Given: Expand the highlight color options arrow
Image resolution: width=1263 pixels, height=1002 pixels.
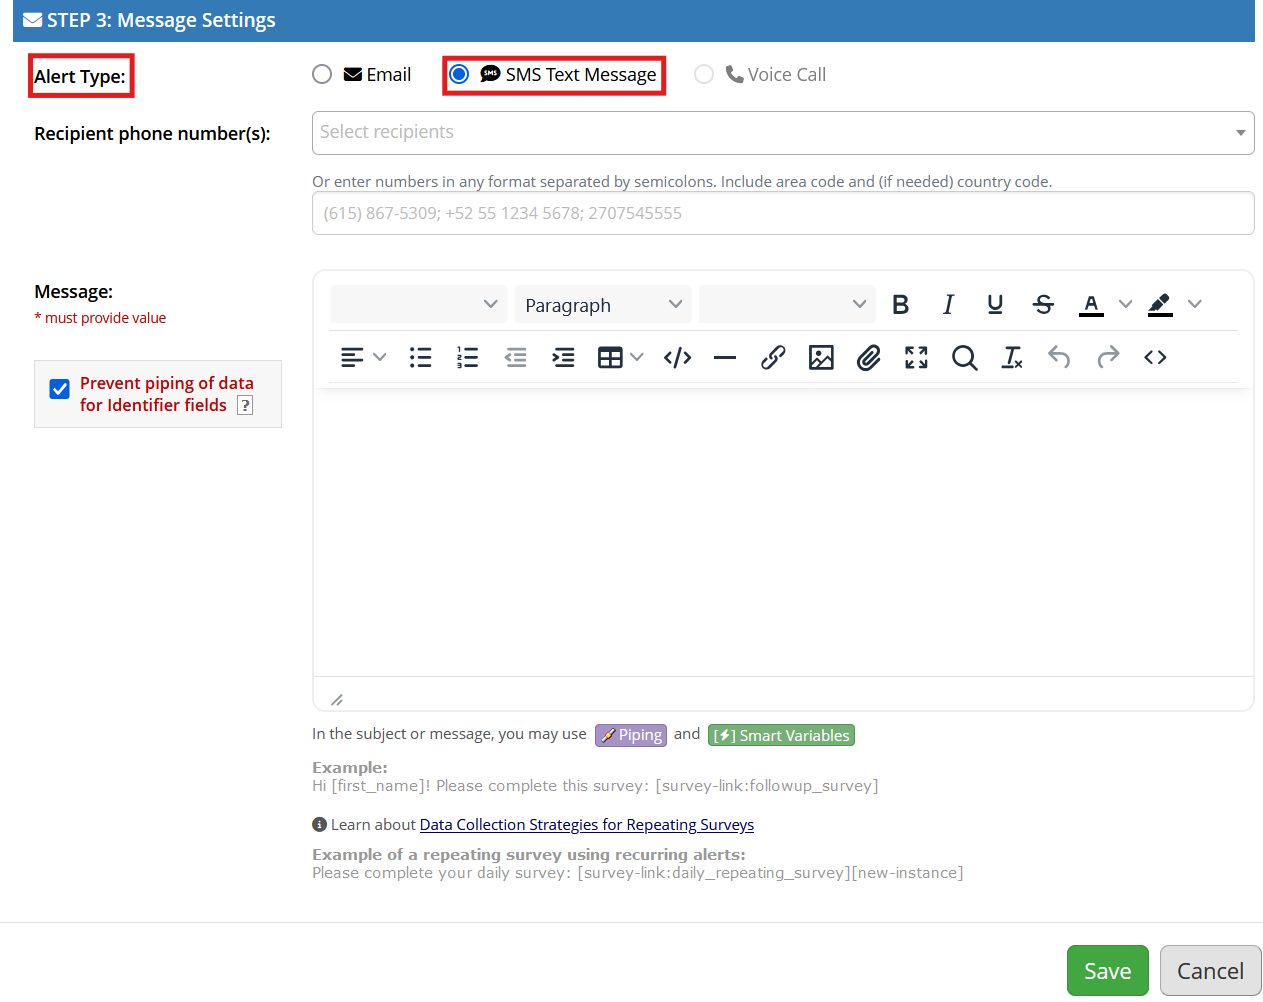Looking at the screenshot, I should (x=1194, y=305).
